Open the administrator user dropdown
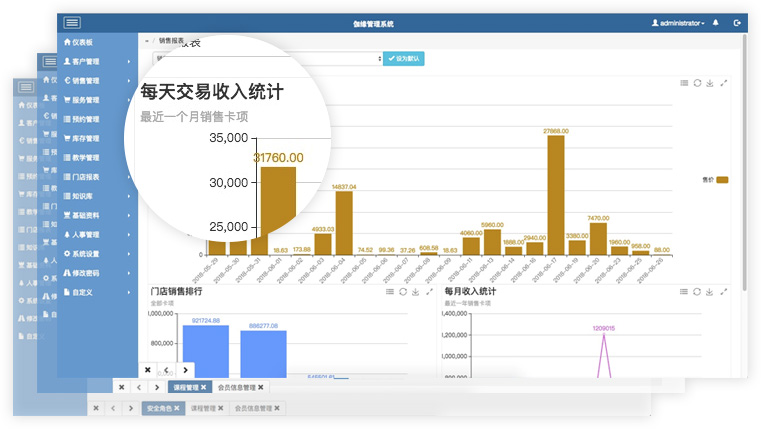Viewport: 761px width, 429px height. pos(678,22)
